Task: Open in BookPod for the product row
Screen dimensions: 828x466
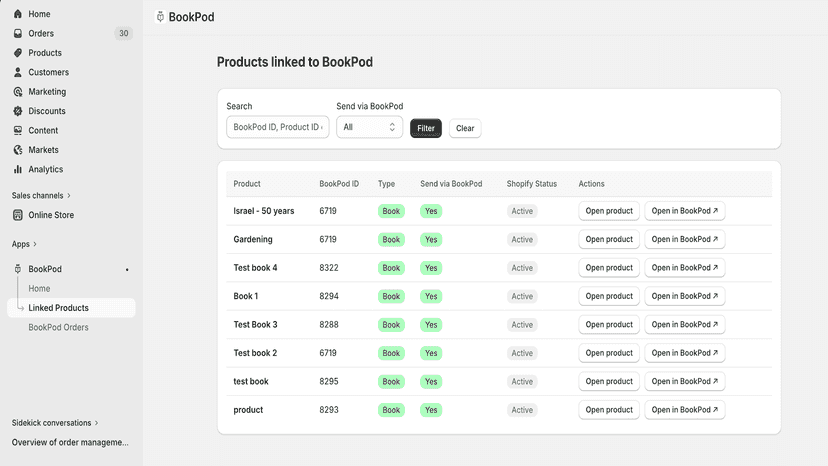Action: pos(684,410)
